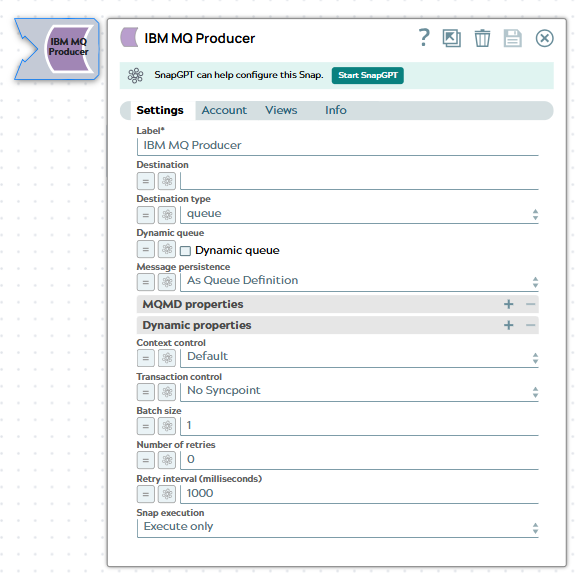Add a row to Dynamic properties
582x585 pixels.
[x=509, y=325]
